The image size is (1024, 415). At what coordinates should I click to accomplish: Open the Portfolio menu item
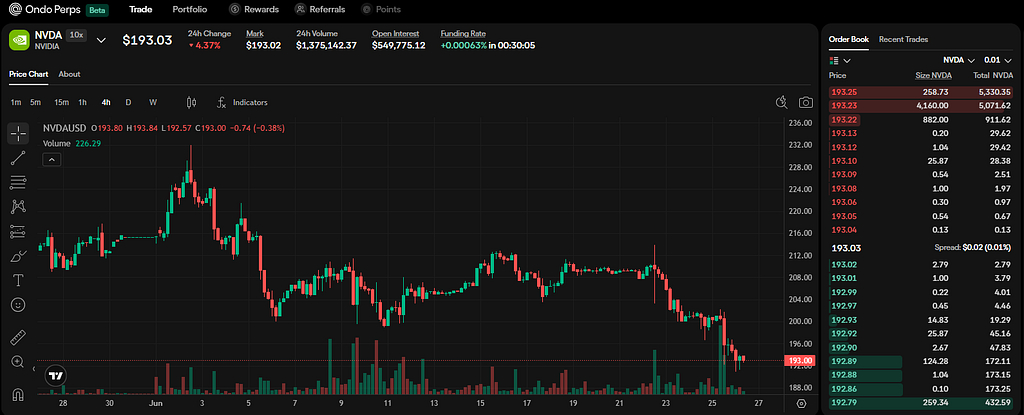coord(189,9)
